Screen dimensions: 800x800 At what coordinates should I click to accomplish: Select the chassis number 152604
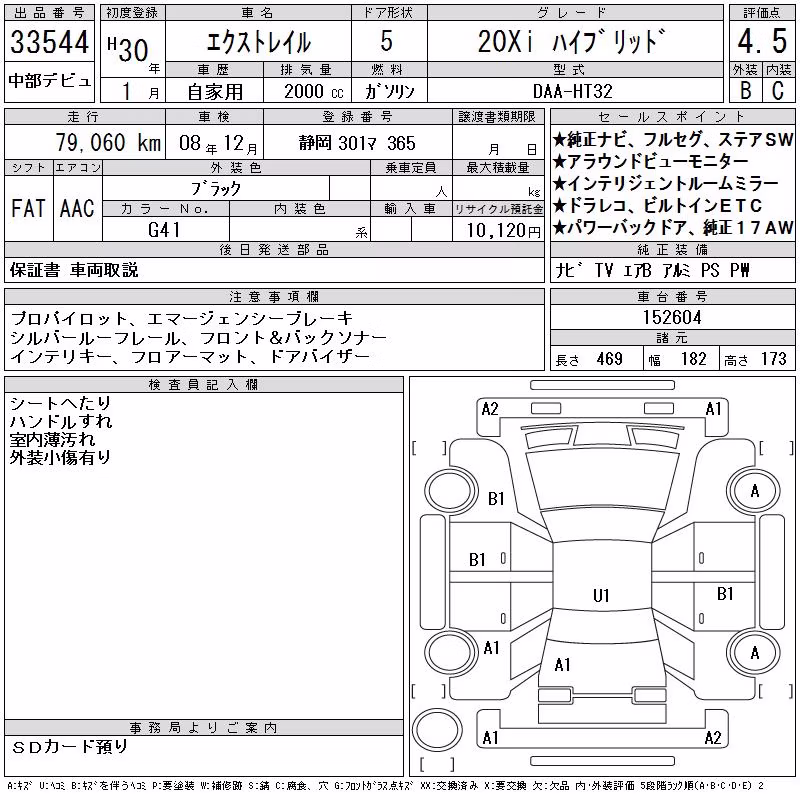(672, 317)
